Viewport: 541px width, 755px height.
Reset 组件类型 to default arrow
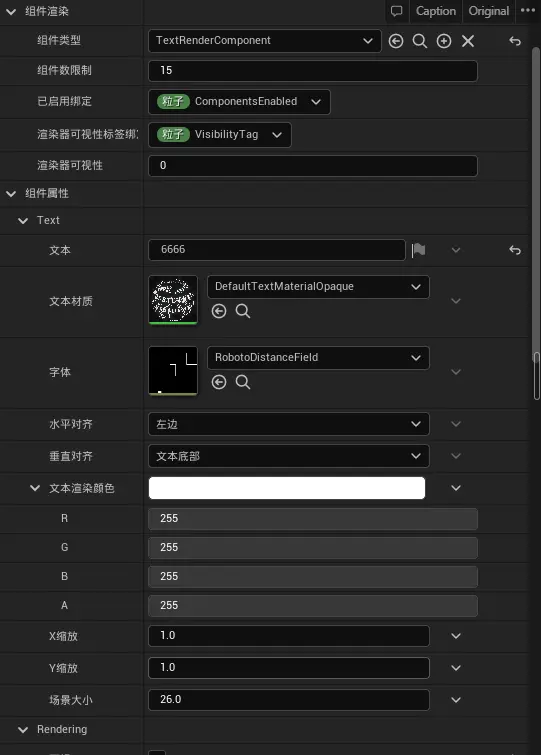[x=515, y=41]
